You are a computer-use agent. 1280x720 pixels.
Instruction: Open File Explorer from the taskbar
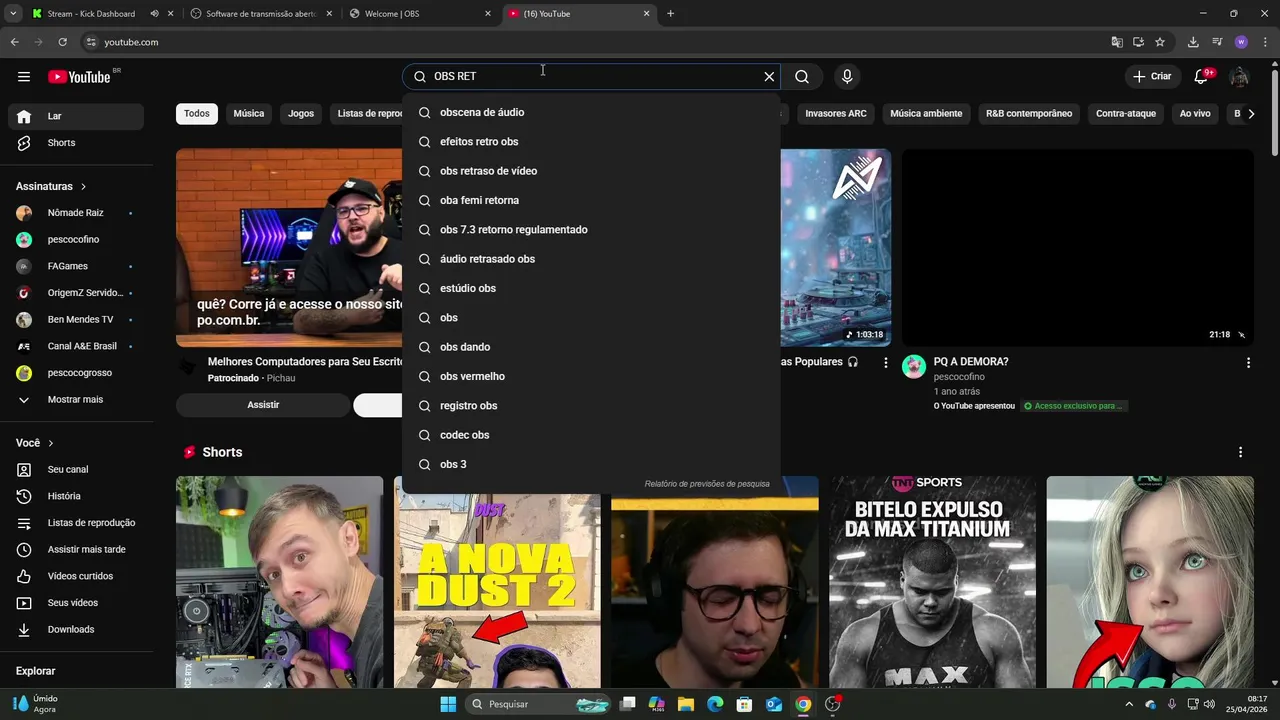[686, 704]
